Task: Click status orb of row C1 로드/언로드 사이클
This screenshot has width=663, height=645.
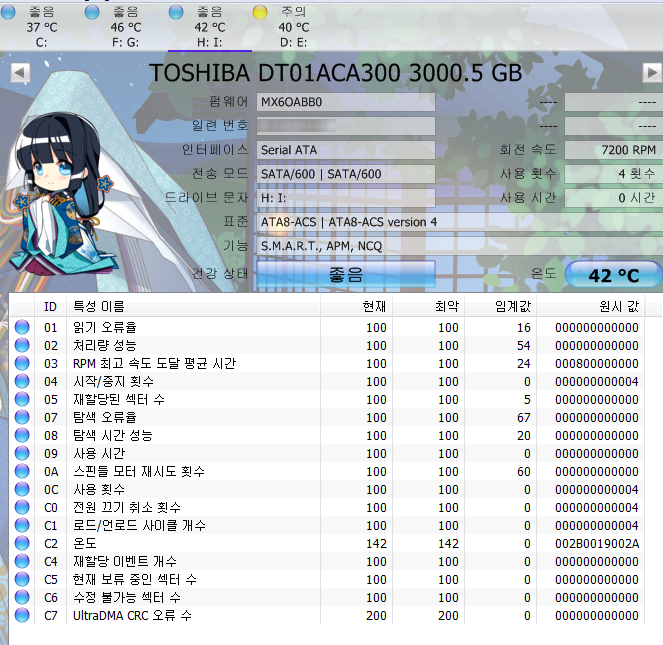Action: (22, 525)
